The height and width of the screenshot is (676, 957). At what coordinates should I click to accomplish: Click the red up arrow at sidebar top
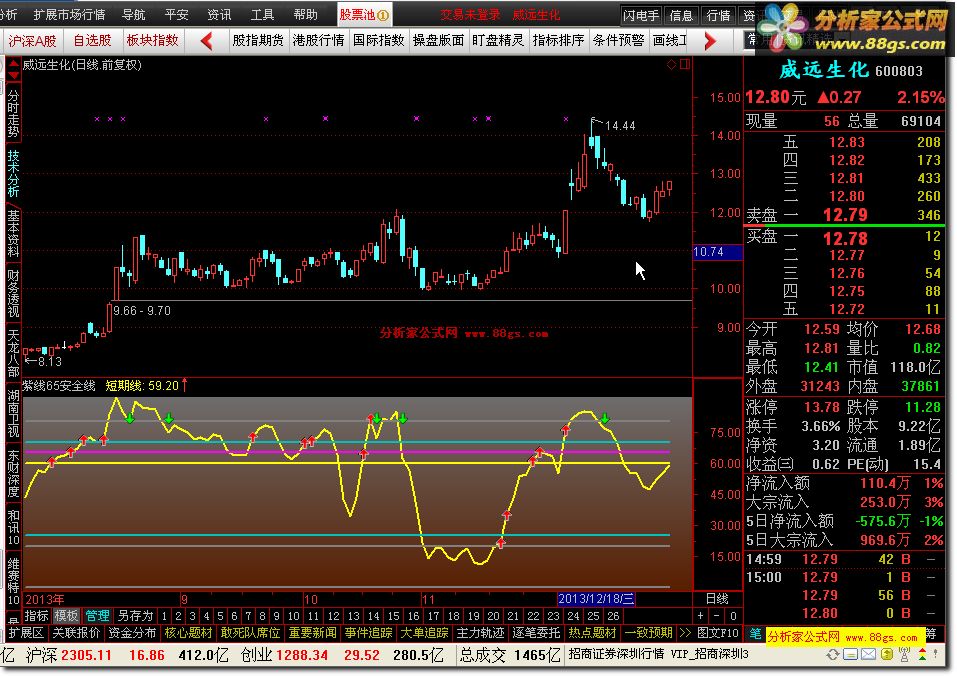(13, 63)
